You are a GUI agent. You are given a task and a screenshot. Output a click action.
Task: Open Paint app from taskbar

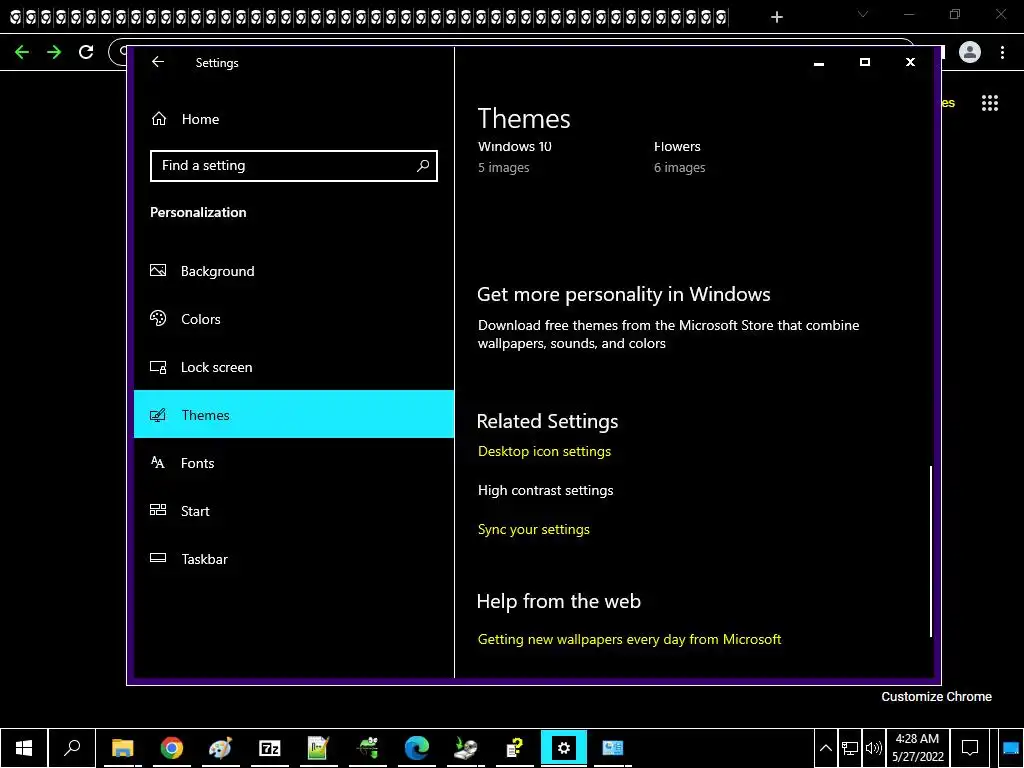(x=220, y=748)
